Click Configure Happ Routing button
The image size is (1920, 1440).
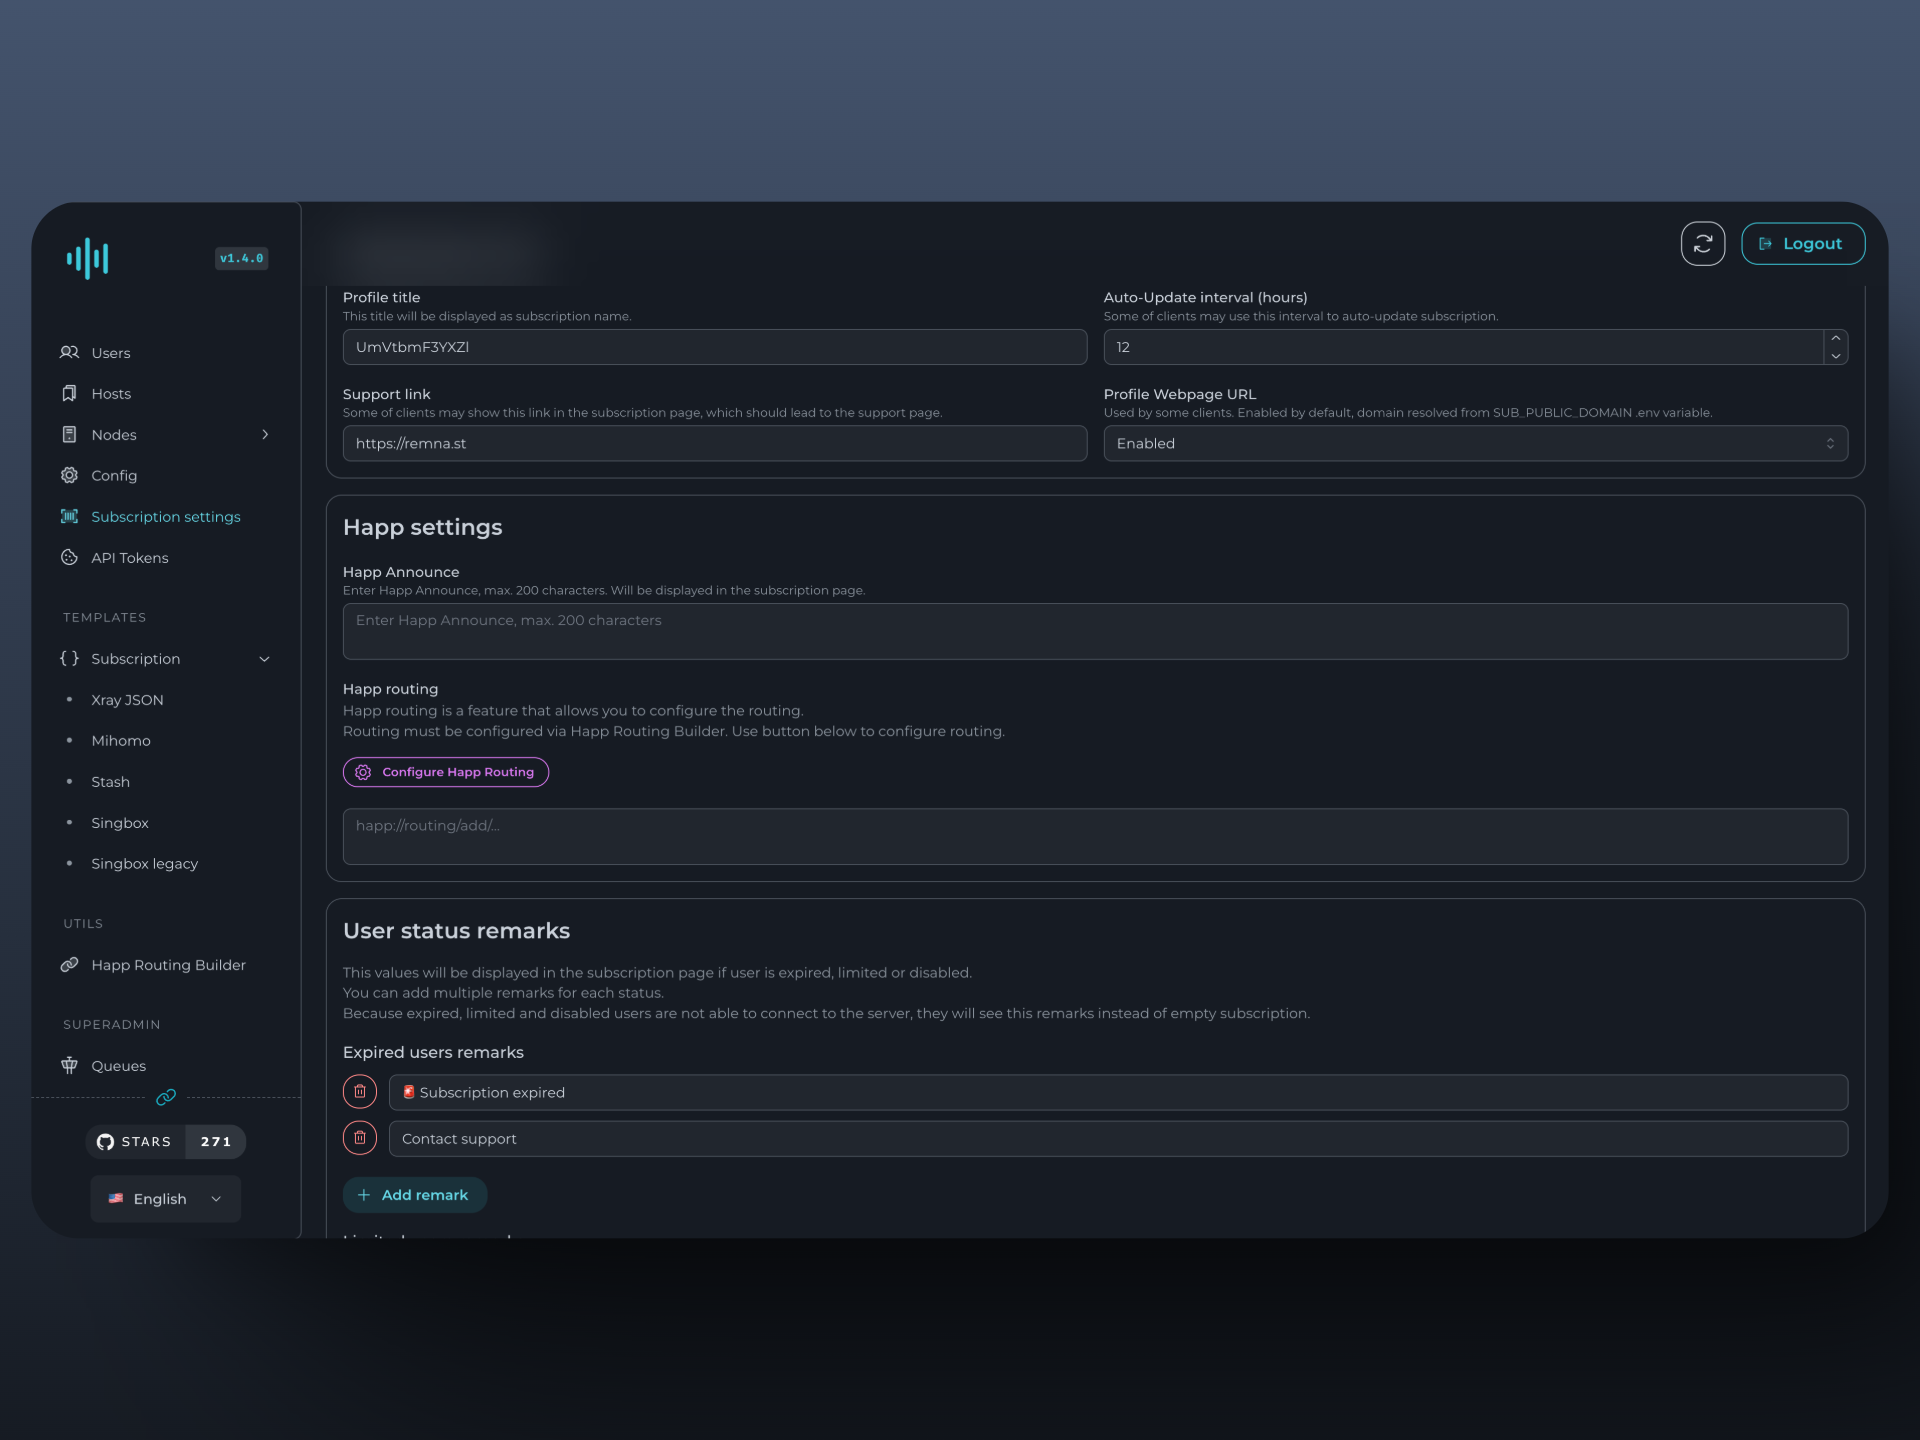[x=445, y=771]
